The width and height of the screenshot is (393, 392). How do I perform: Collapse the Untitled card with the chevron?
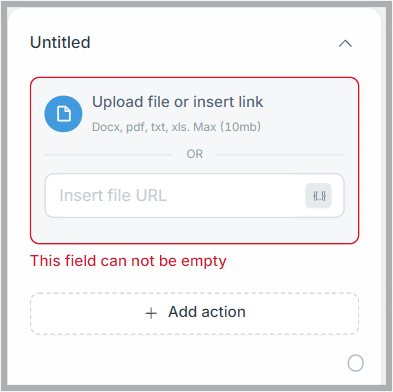point(345,43)
